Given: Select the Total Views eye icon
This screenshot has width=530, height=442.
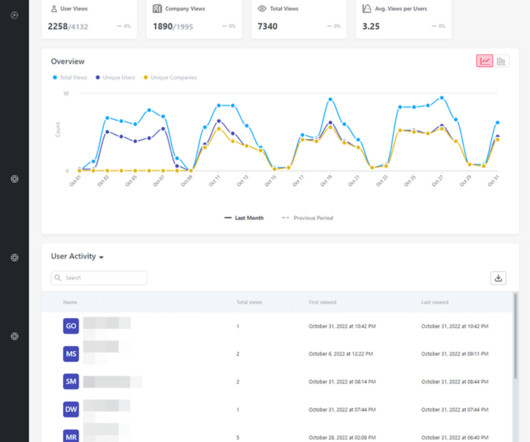Looking at the screenshot, I should [262, 8].
